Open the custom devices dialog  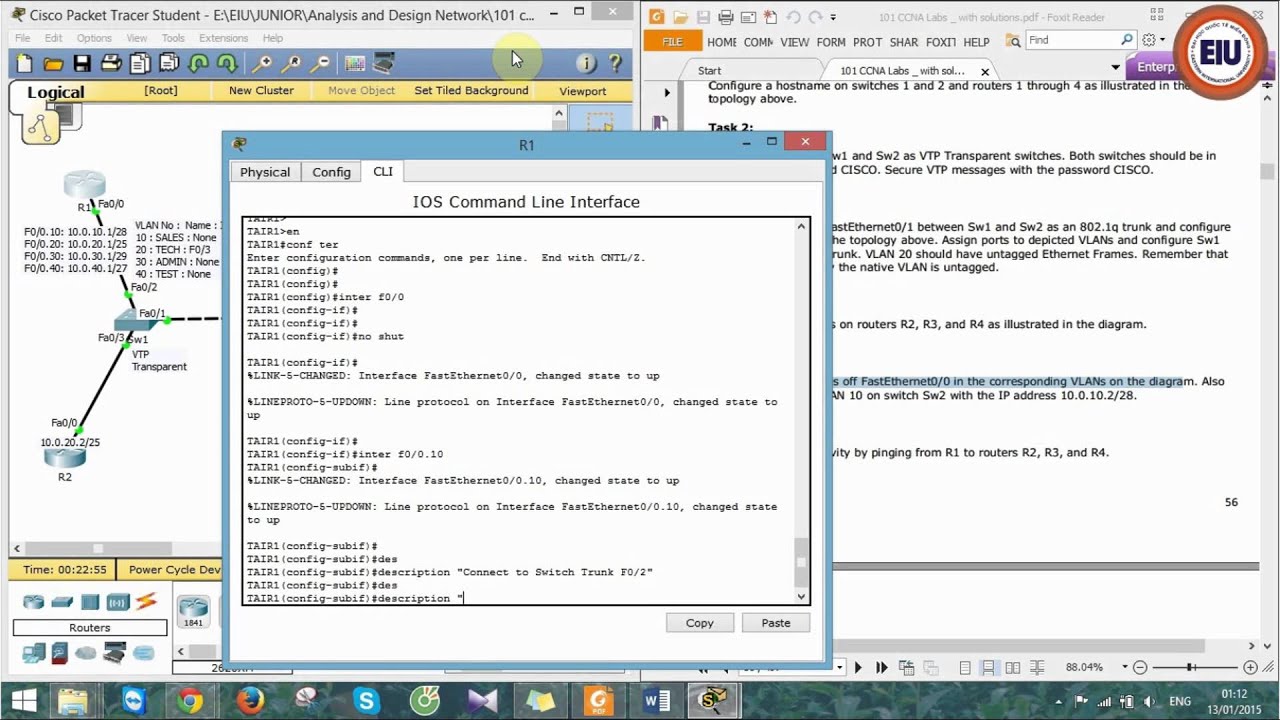click(x=384, y=64)
